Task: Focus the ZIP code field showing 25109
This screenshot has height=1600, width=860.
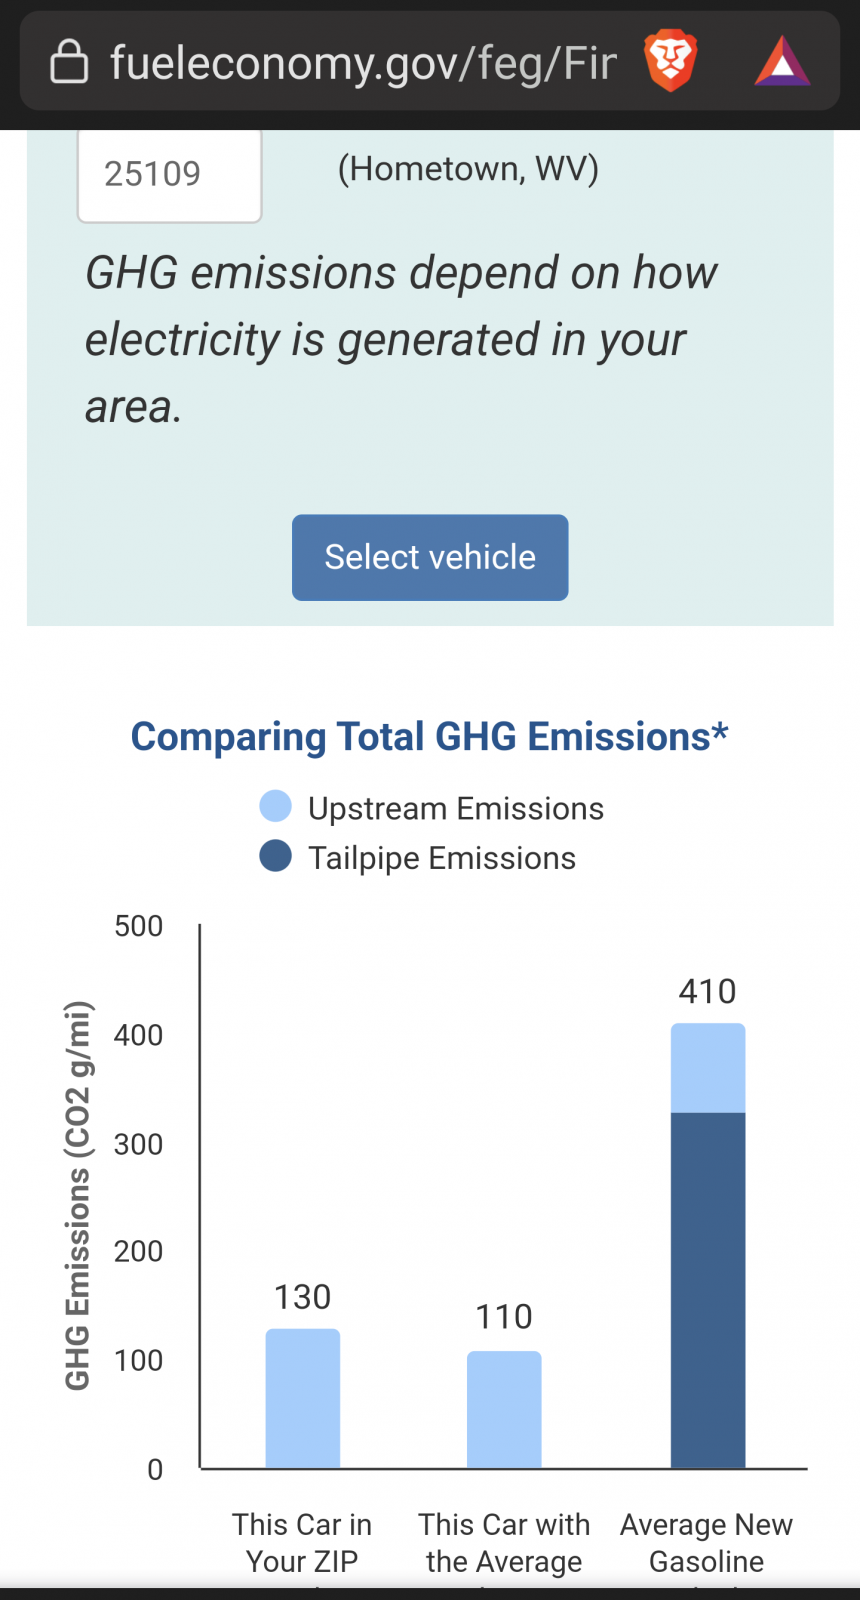Action: 169,175
